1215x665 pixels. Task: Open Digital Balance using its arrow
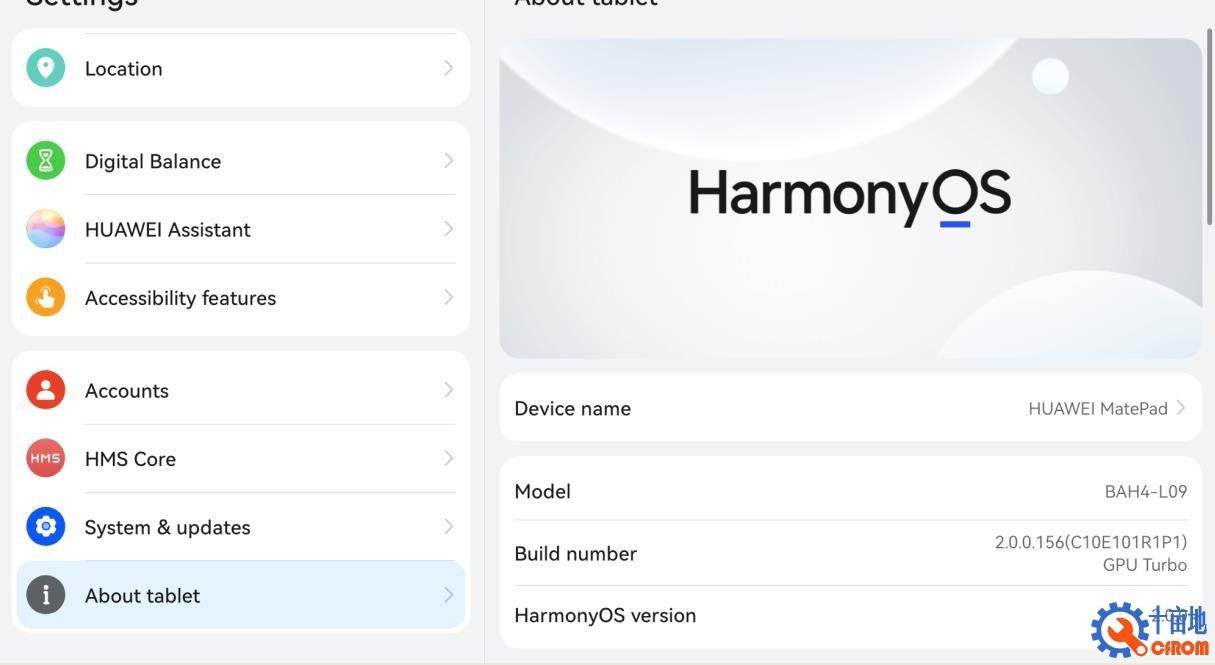tap(448, 161)
